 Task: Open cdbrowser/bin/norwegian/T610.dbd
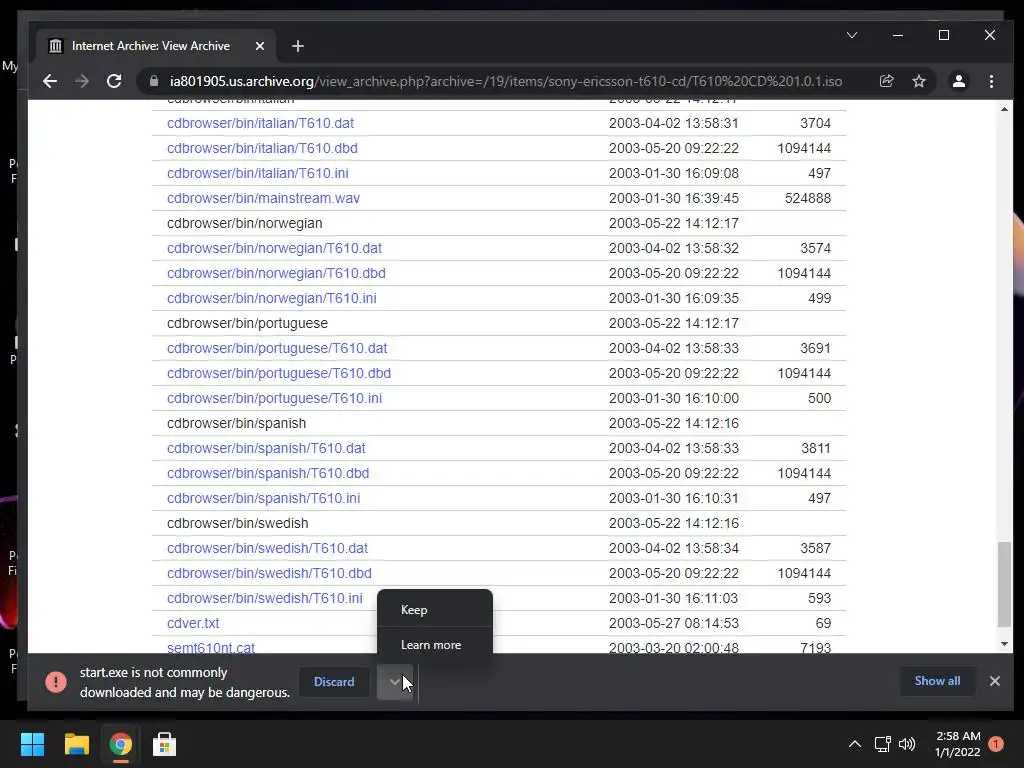(x=276, y=273)
